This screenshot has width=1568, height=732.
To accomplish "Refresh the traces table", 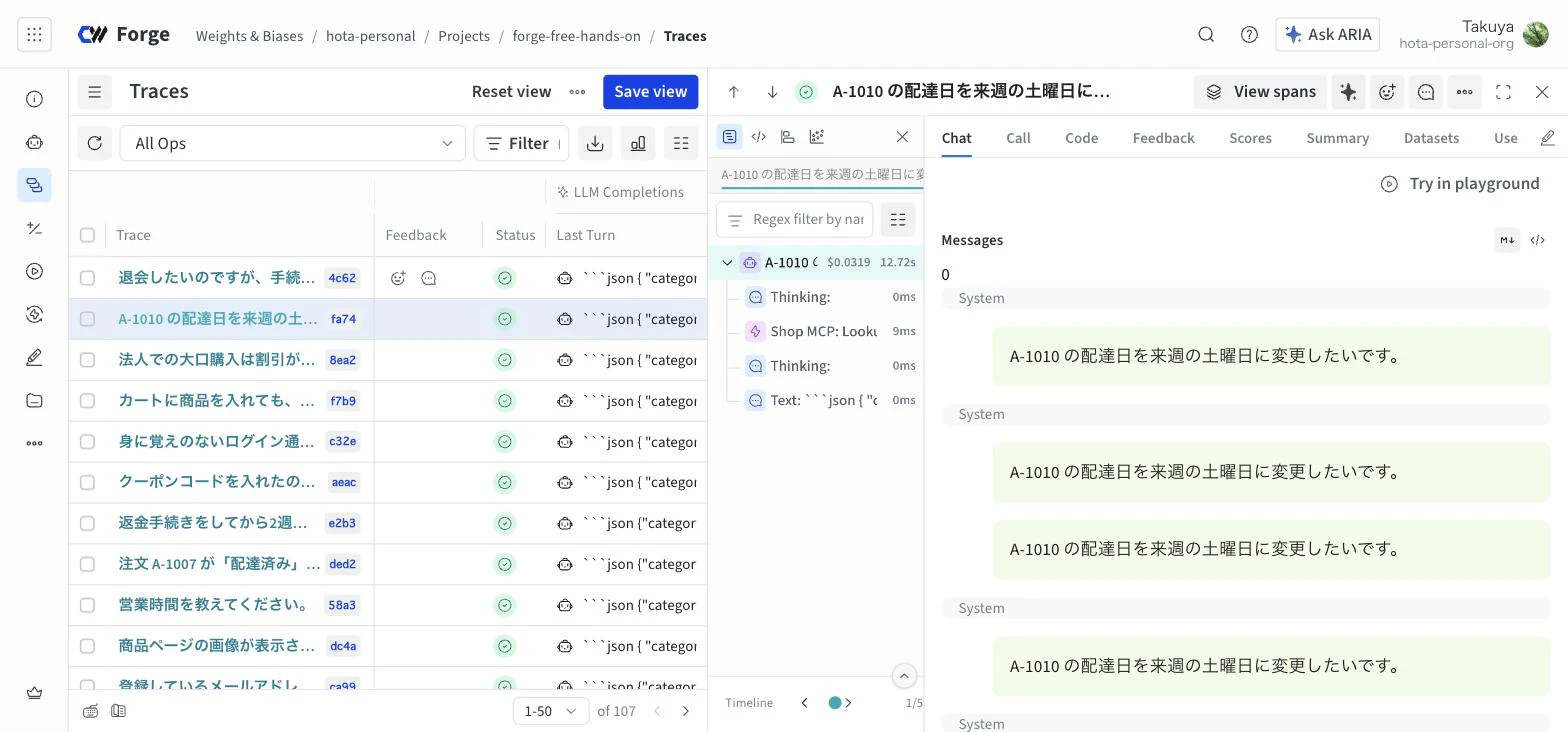I will tap(95, 143).
